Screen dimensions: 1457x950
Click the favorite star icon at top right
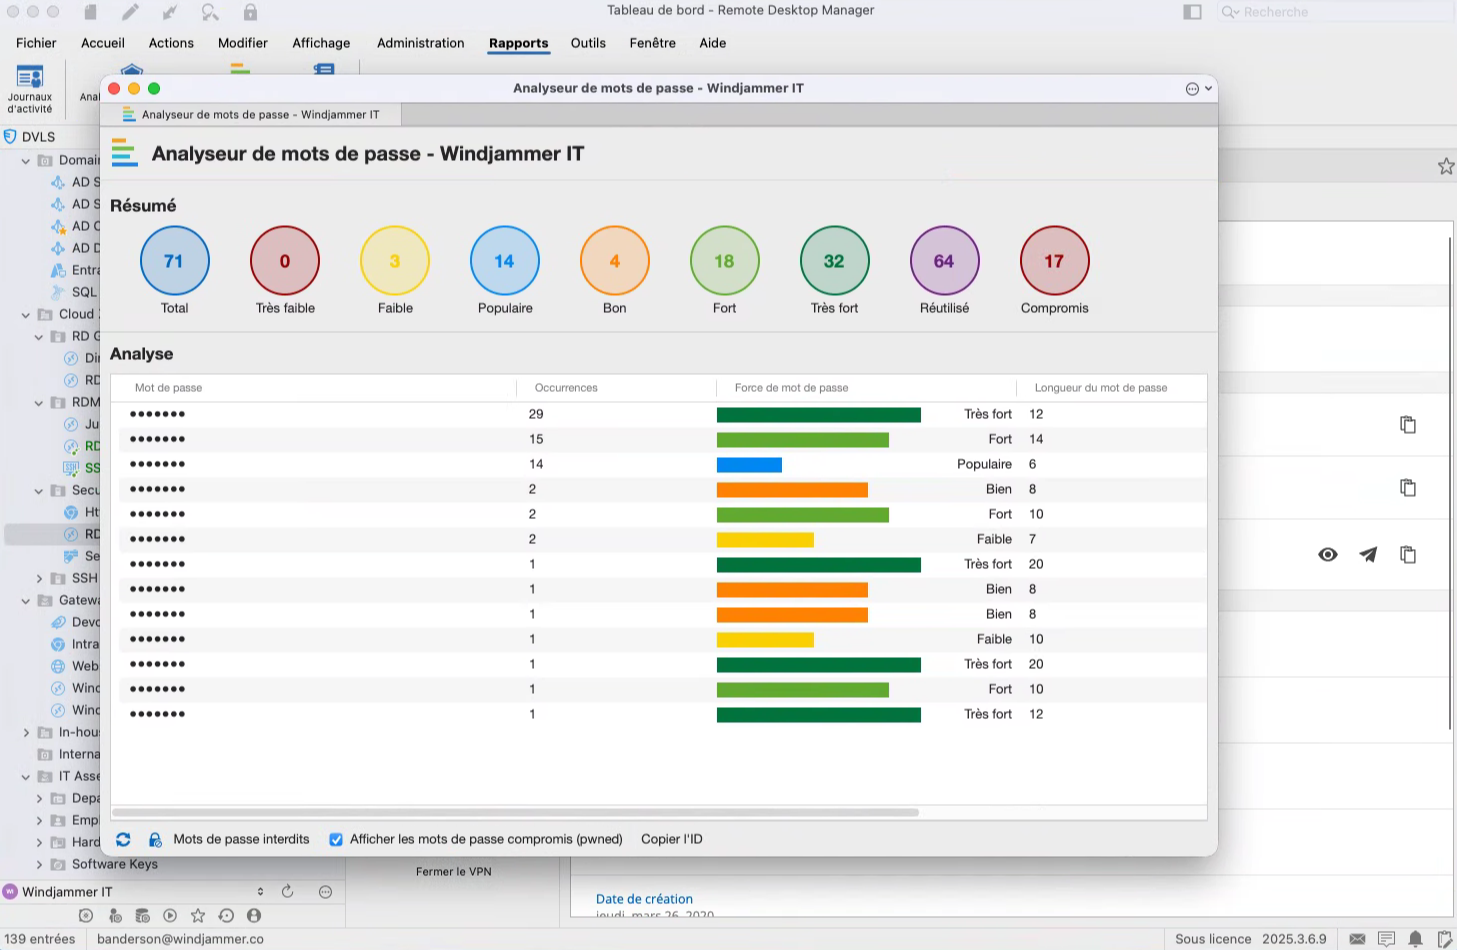pyautogui.click(x=1445, y=167)
